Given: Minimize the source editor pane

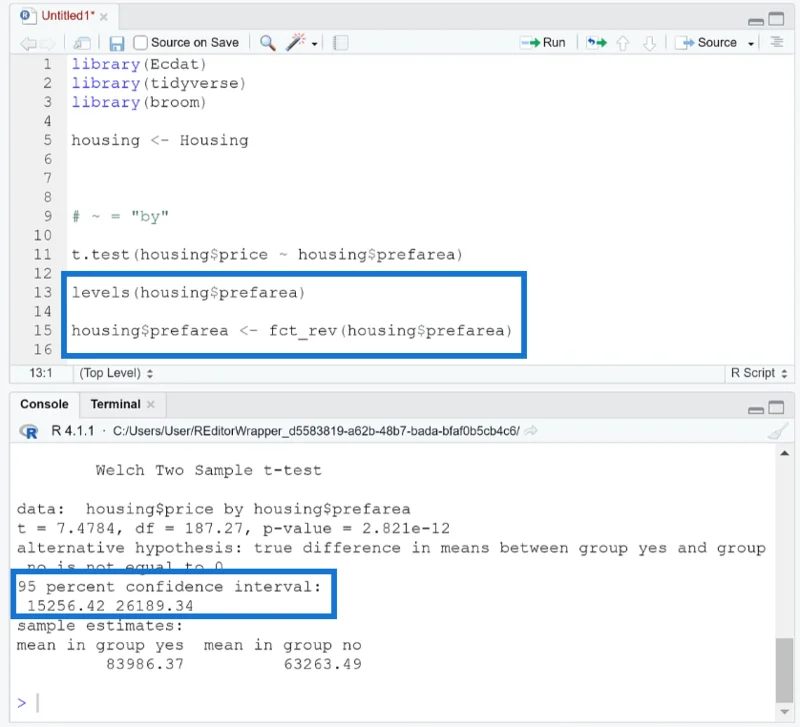Looking at the screenshot, I should click(756, 21).
